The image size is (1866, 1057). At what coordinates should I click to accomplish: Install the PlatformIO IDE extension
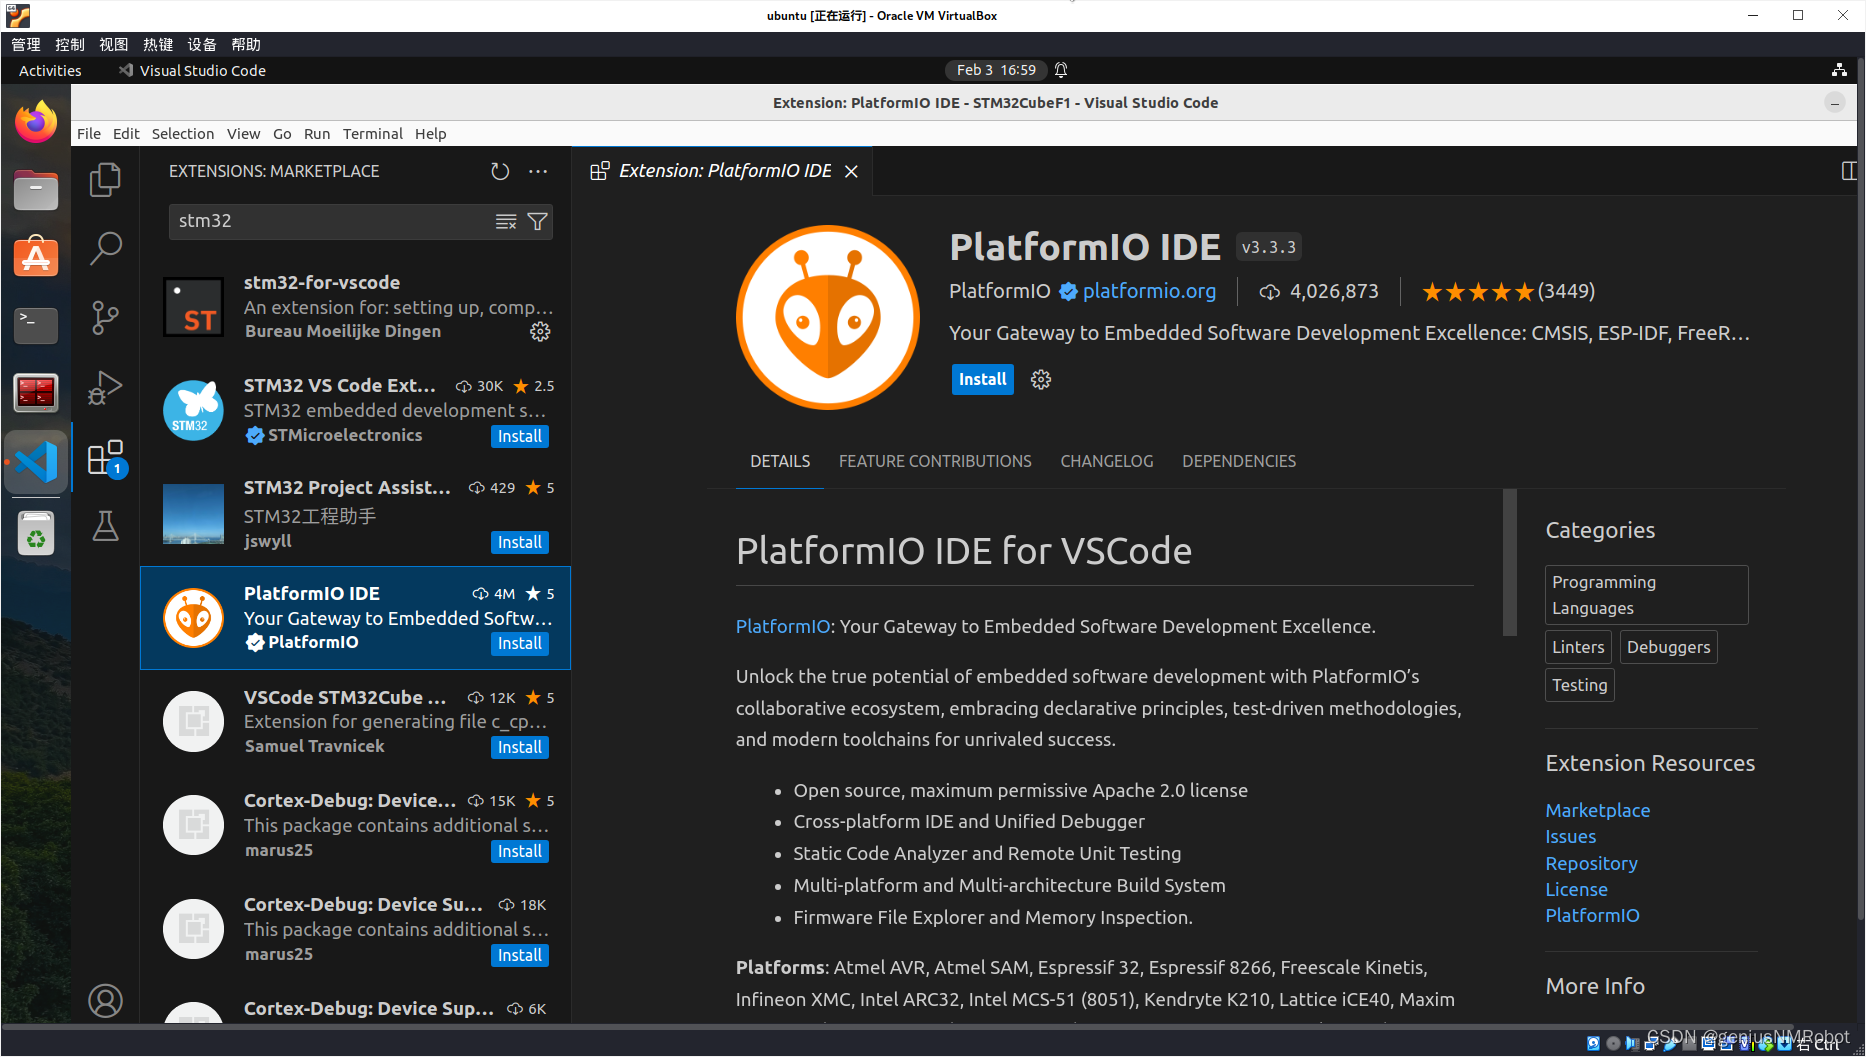pos(981,379)
